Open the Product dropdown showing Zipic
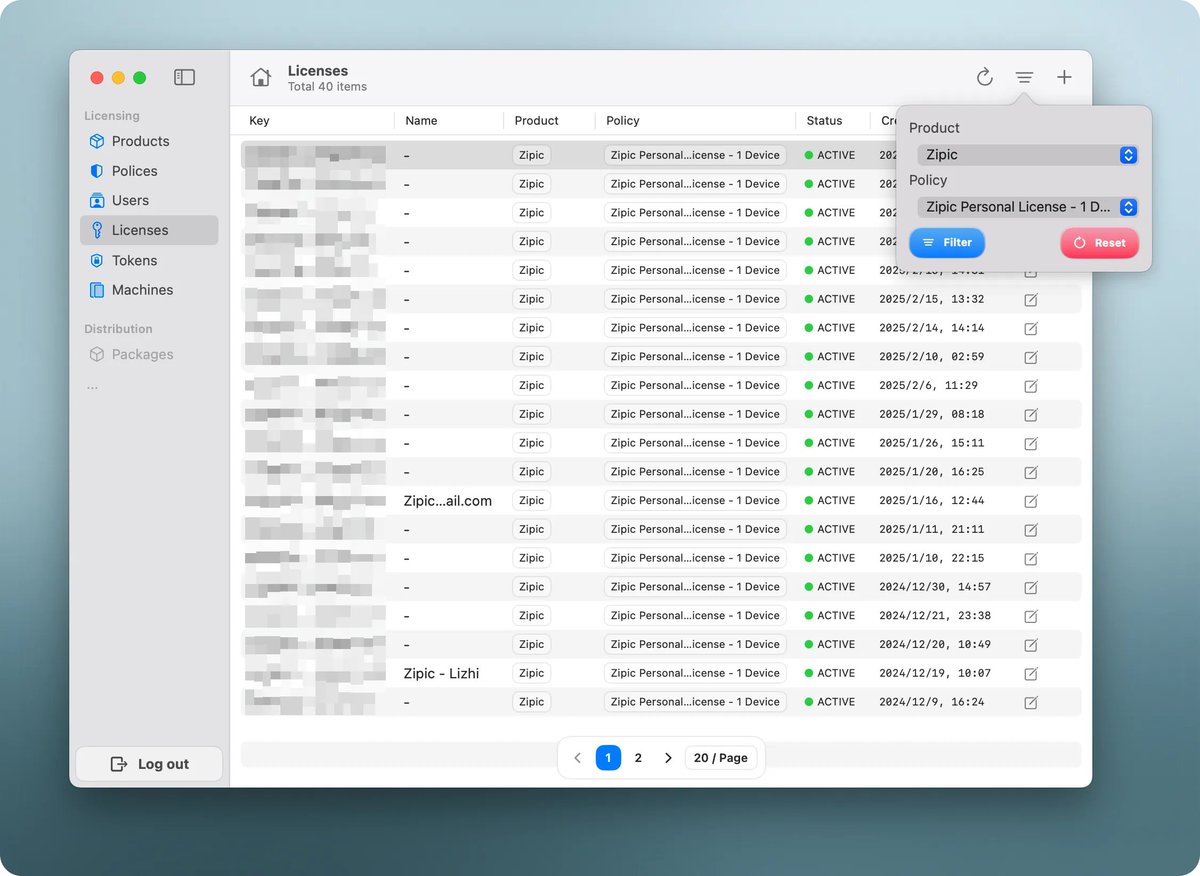Image resolution: width=1200 pixels, height=876 pixels. 1027,155
